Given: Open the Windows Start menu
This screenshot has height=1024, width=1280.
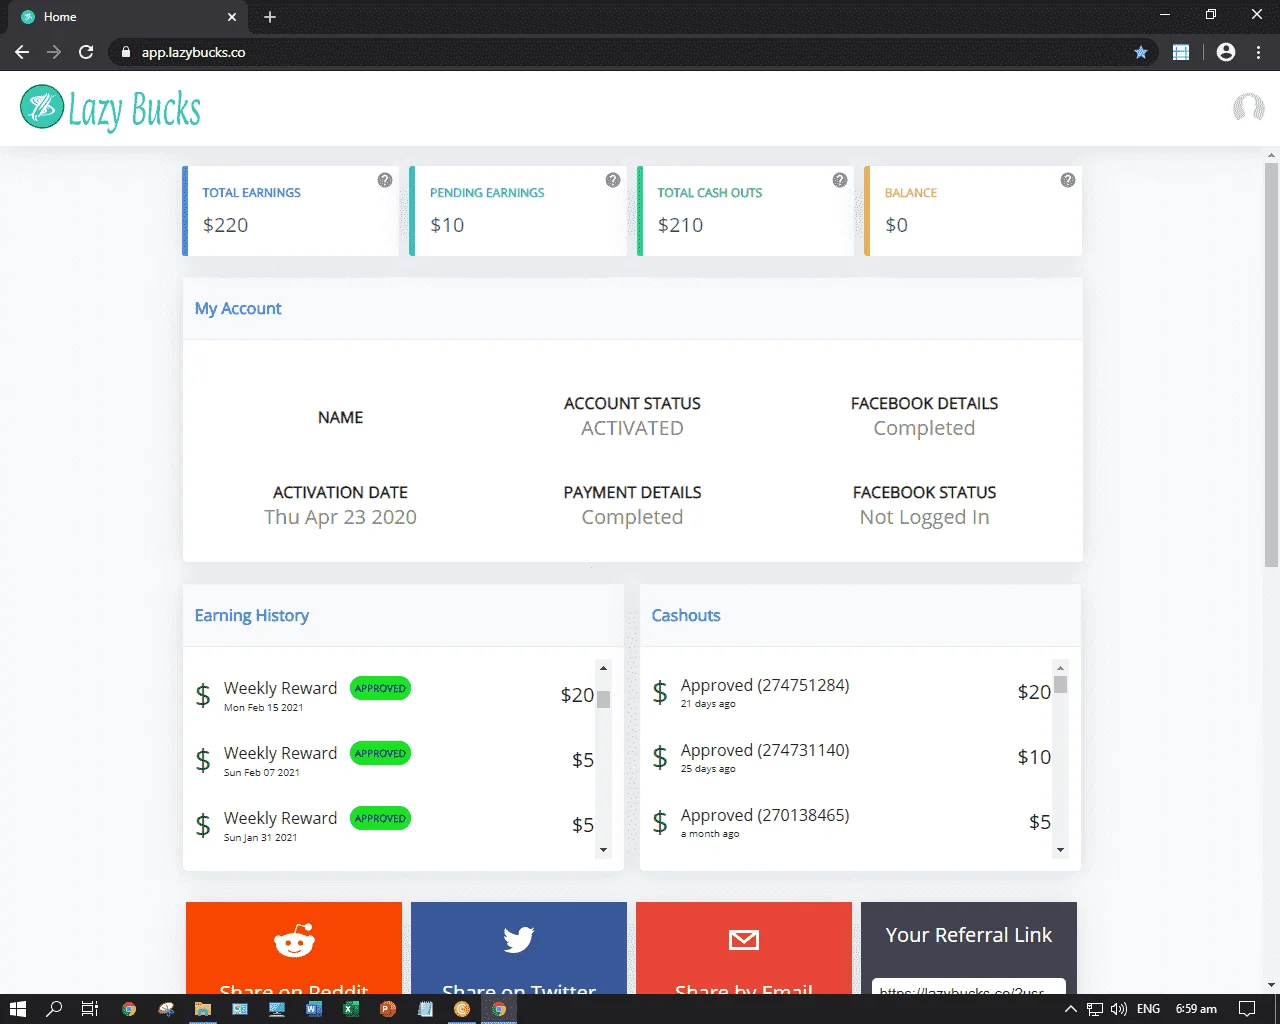Looking at the screenshot, I should 17,1009.
